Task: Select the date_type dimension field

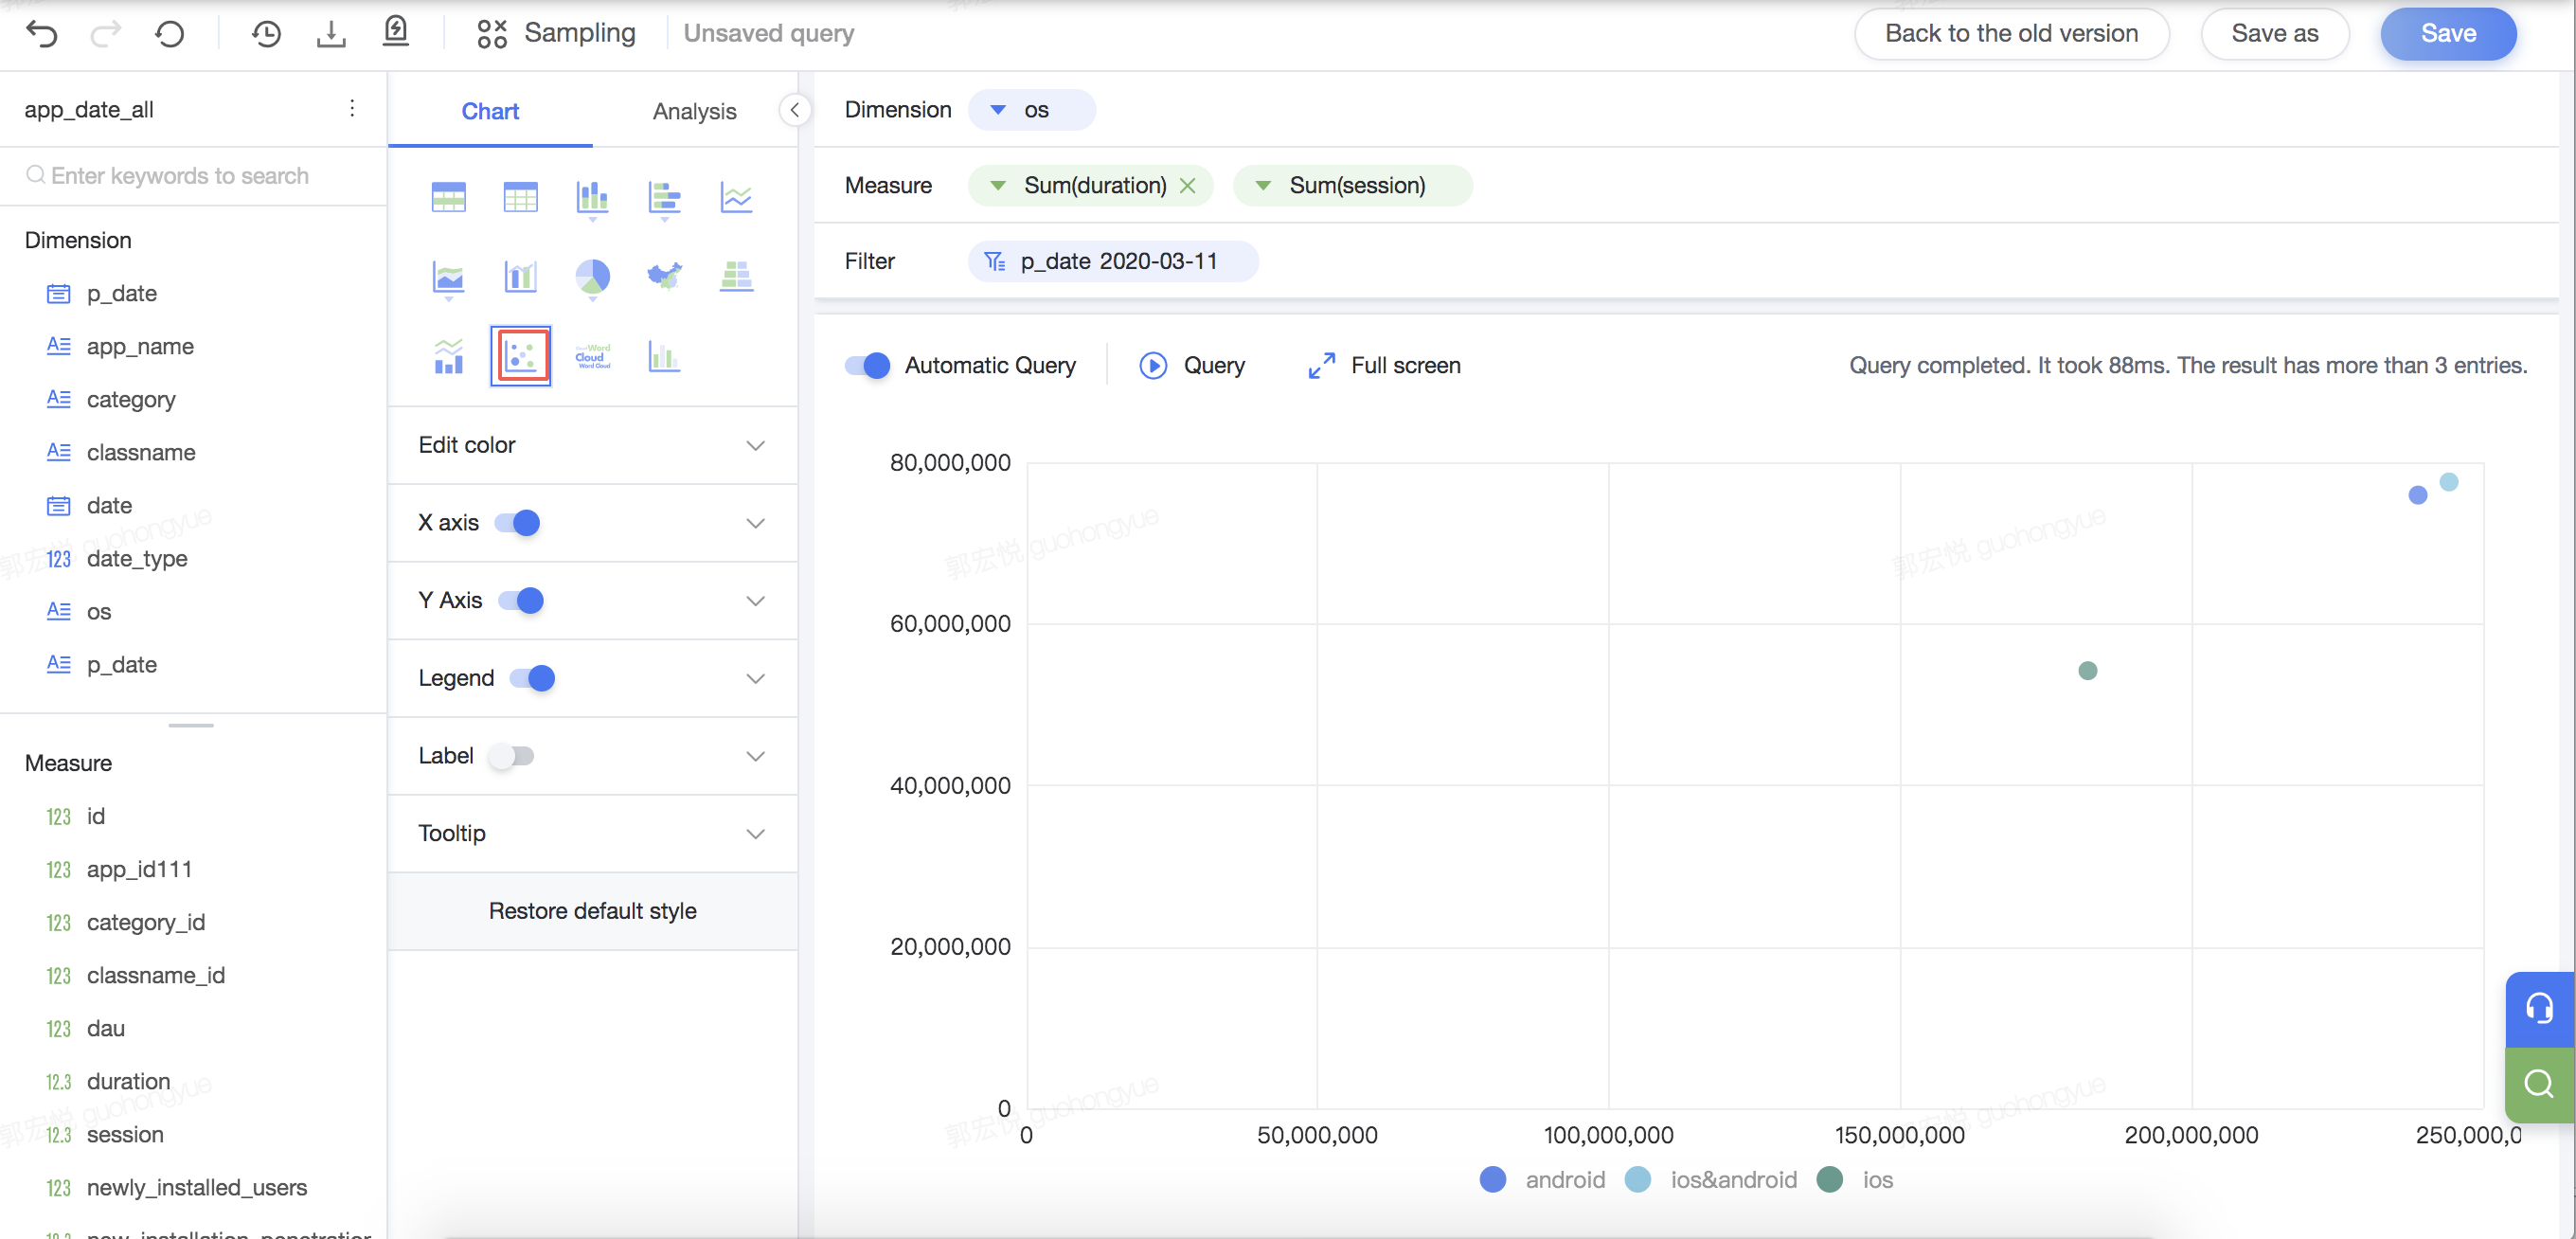Action: coord(137,559)
